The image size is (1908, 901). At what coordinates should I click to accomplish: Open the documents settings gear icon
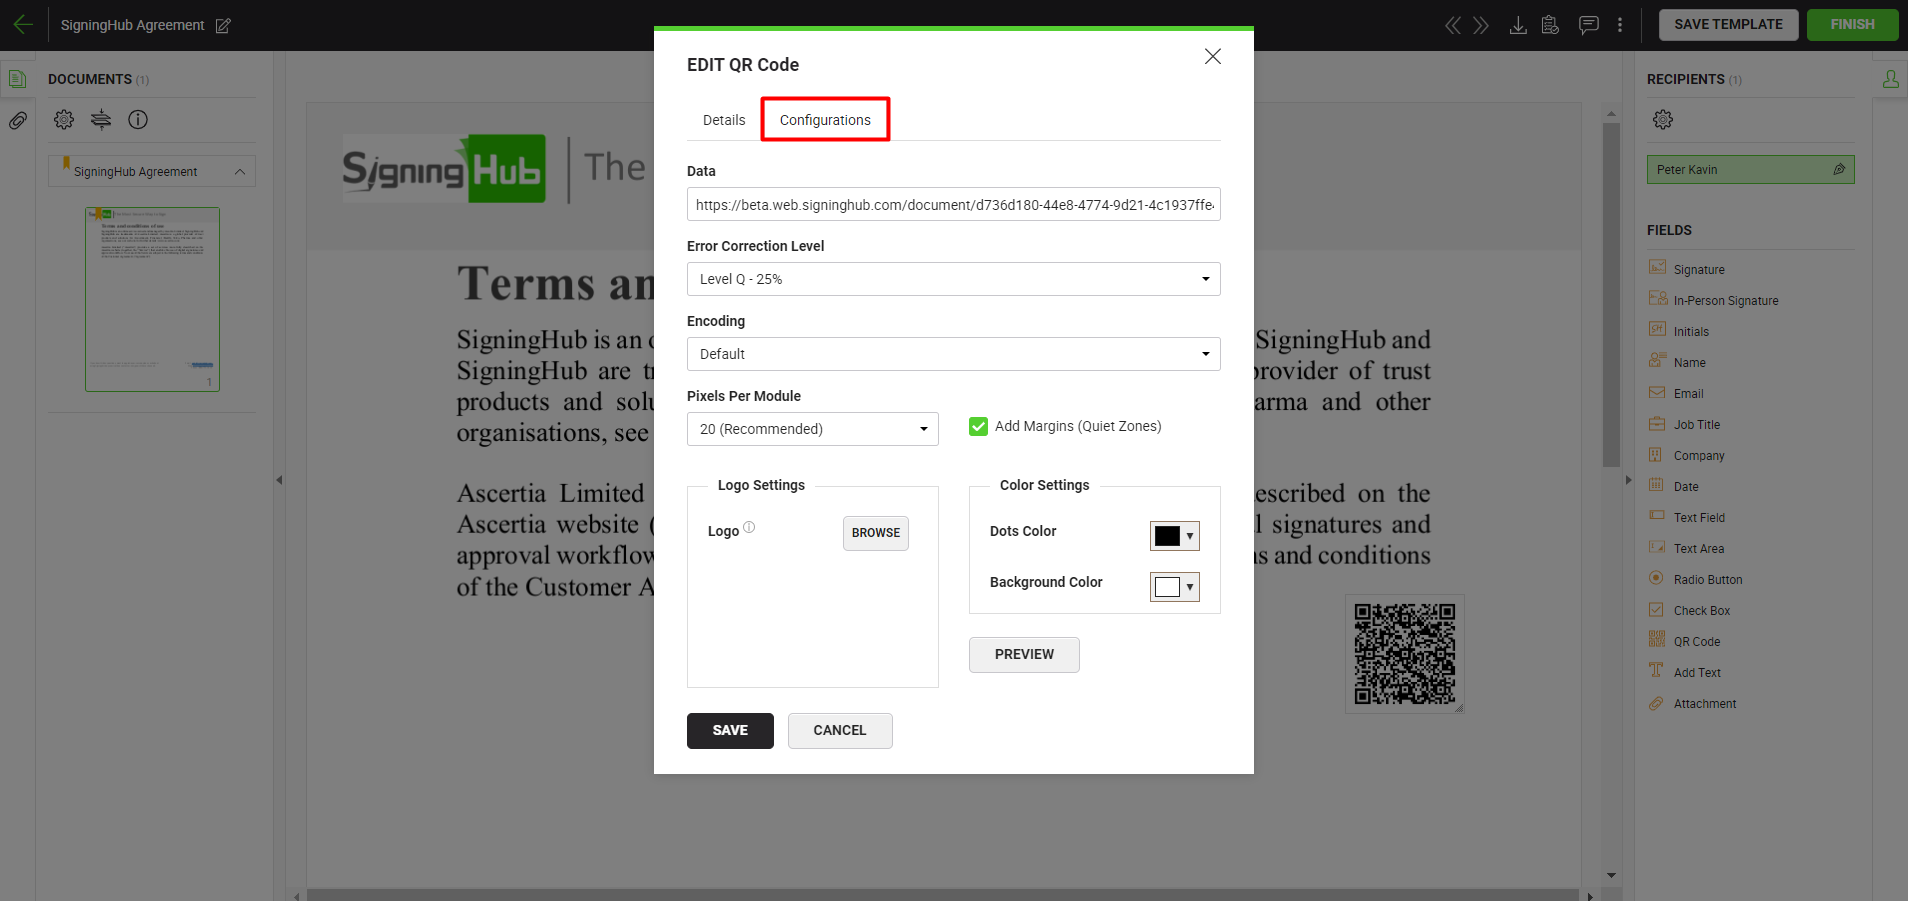pos(64,120)
